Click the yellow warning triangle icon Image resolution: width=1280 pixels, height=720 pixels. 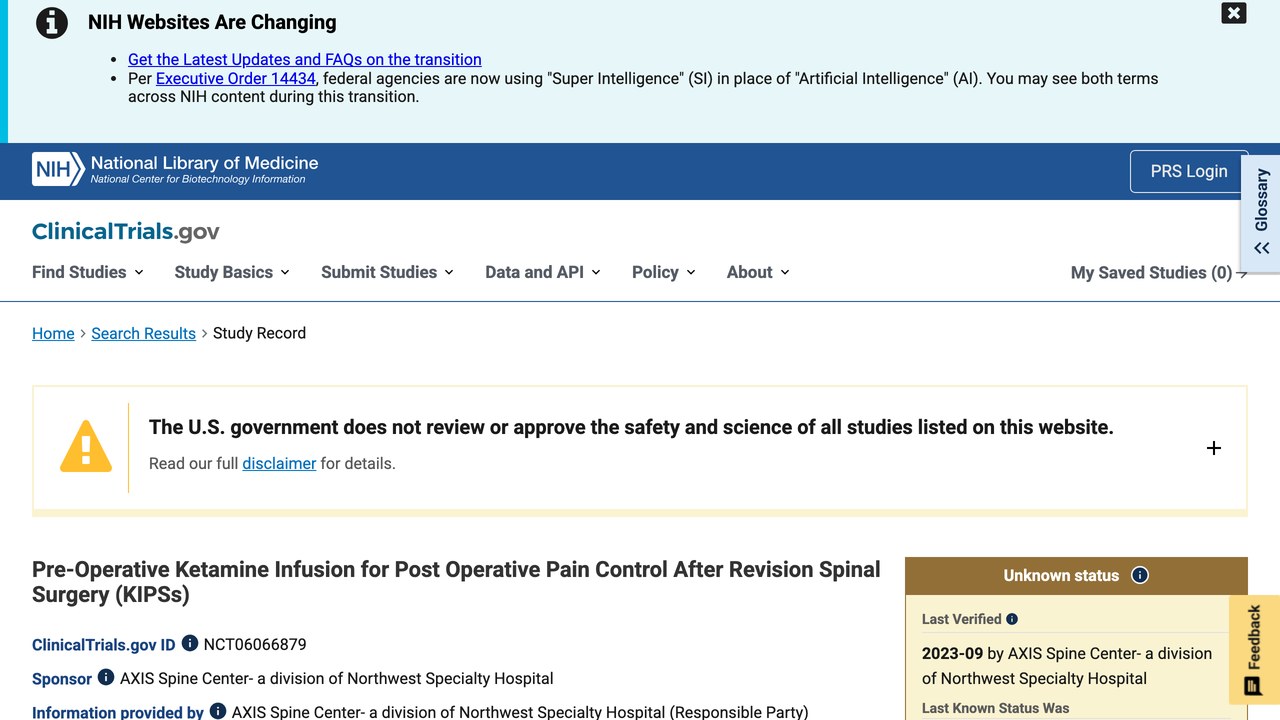pos(86,446)
